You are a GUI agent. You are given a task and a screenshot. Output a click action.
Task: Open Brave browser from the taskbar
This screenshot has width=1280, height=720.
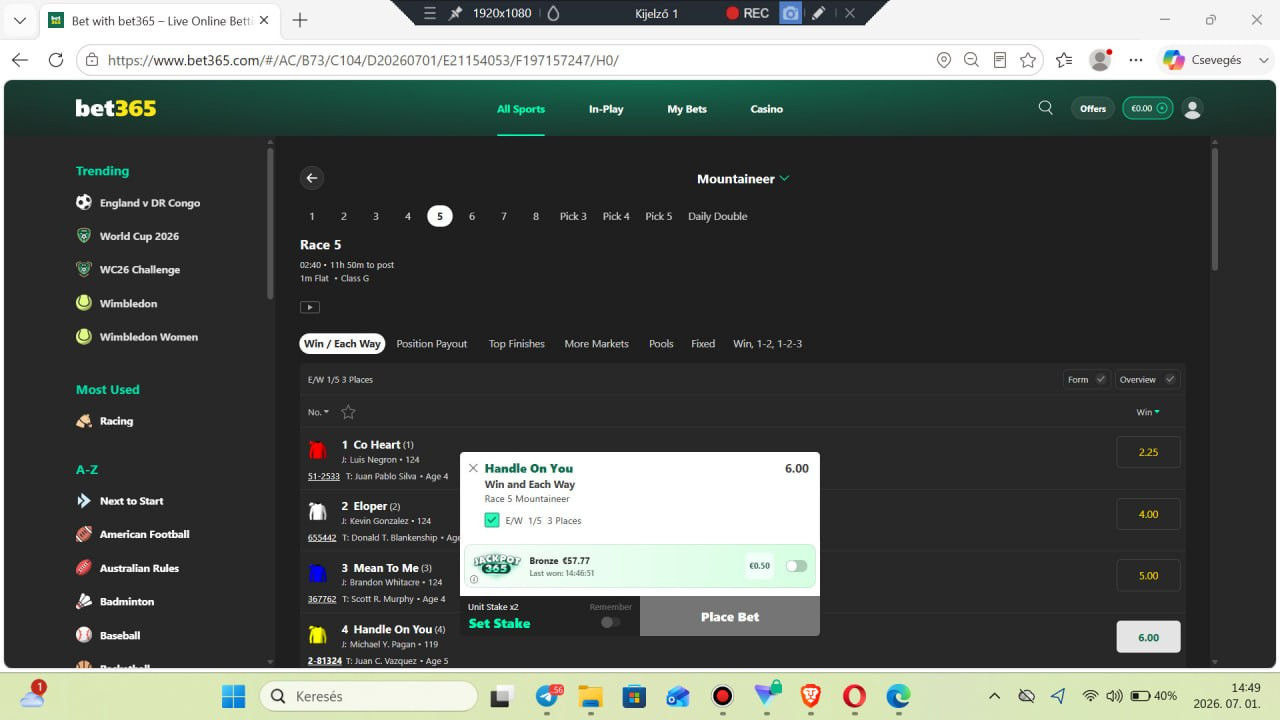coord(811,696)
